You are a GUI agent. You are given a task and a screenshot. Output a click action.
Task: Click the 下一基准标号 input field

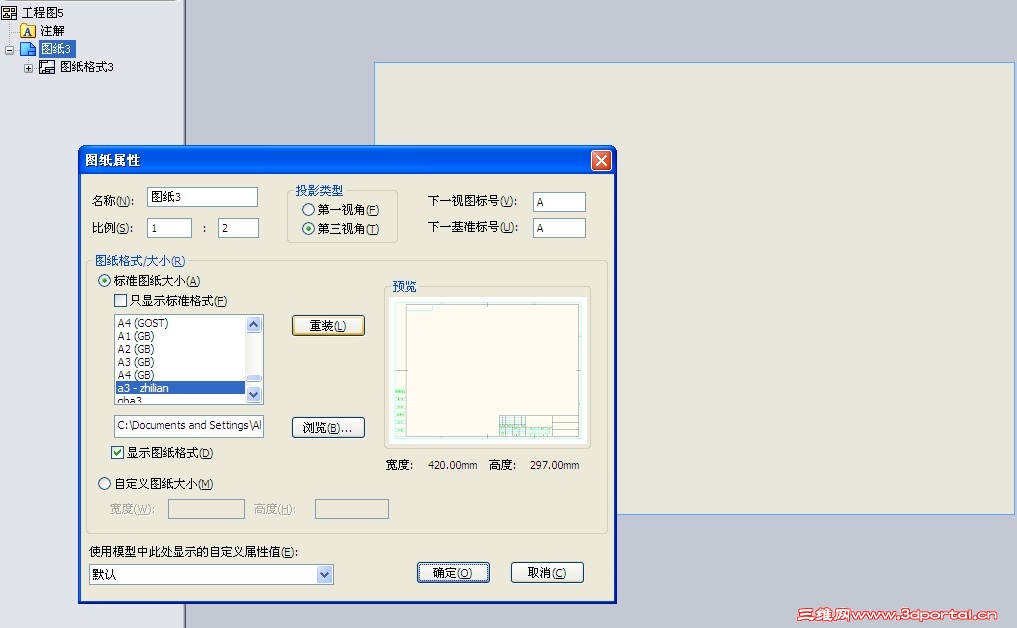pyautogui.click(x=559, y=228)
